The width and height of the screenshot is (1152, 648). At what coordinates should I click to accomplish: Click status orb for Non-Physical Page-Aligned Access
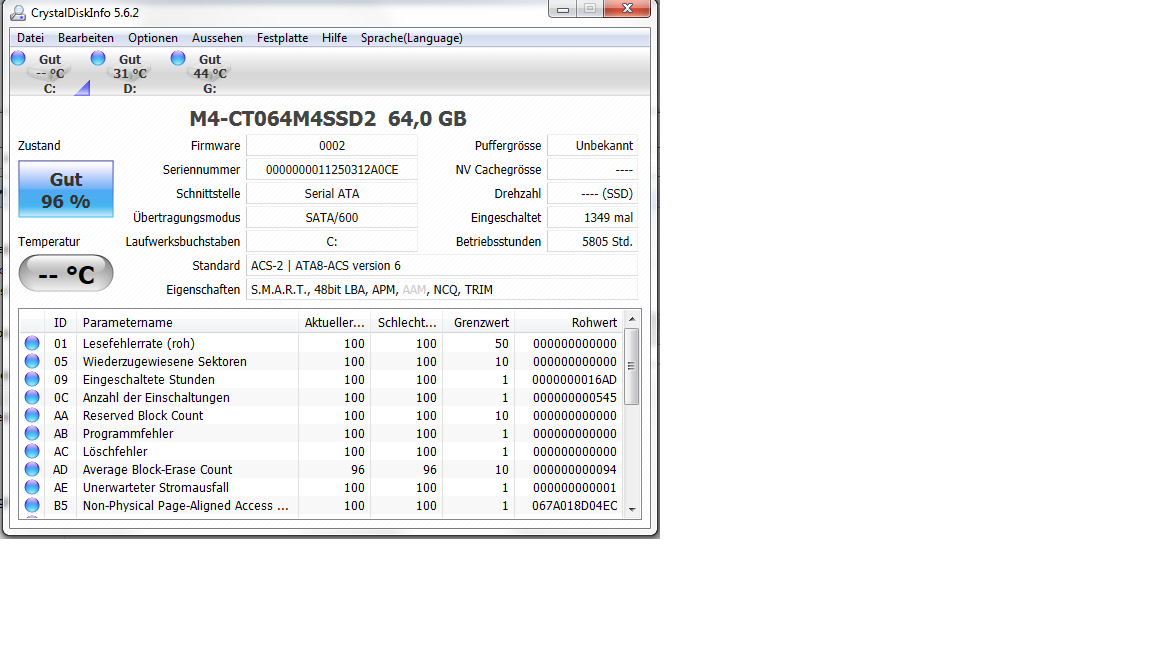click(x=32, y=505)
